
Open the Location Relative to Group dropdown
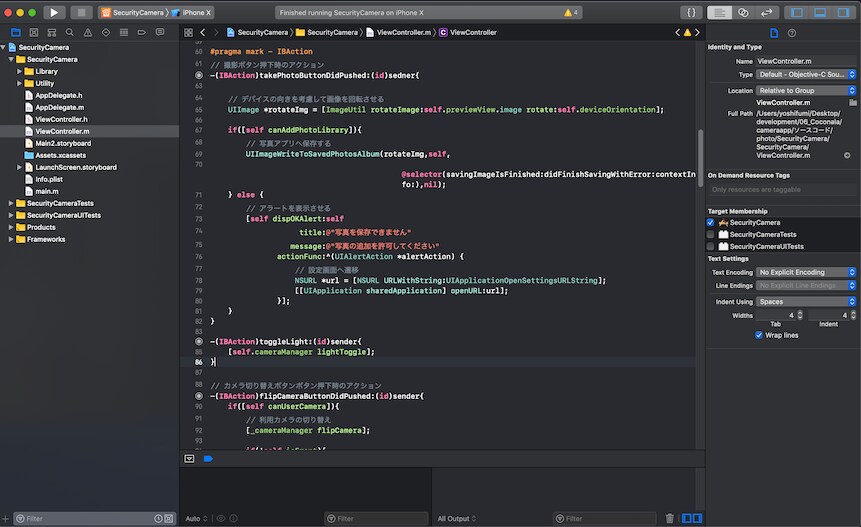coord(806,91)
